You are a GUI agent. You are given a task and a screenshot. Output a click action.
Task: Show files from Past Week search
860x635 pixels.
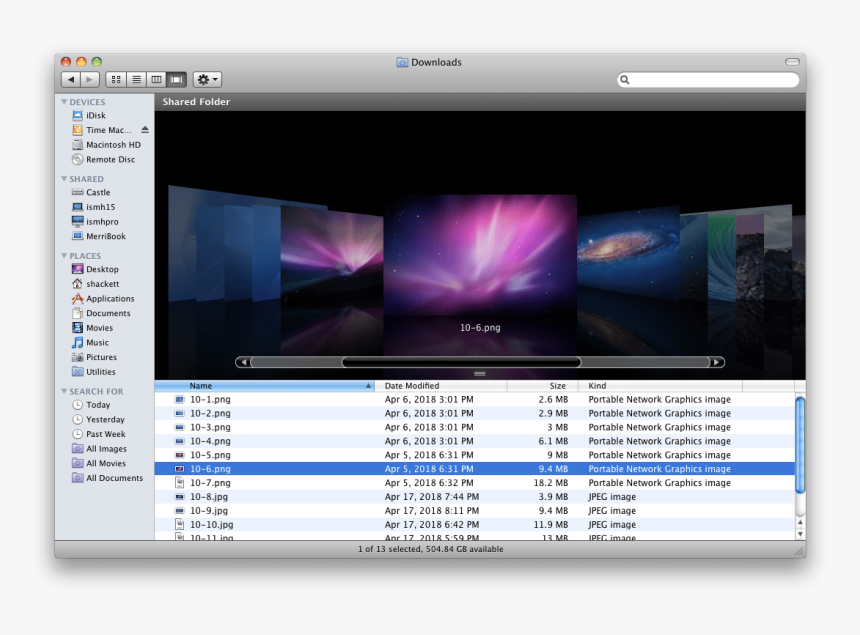pos(99,434)
